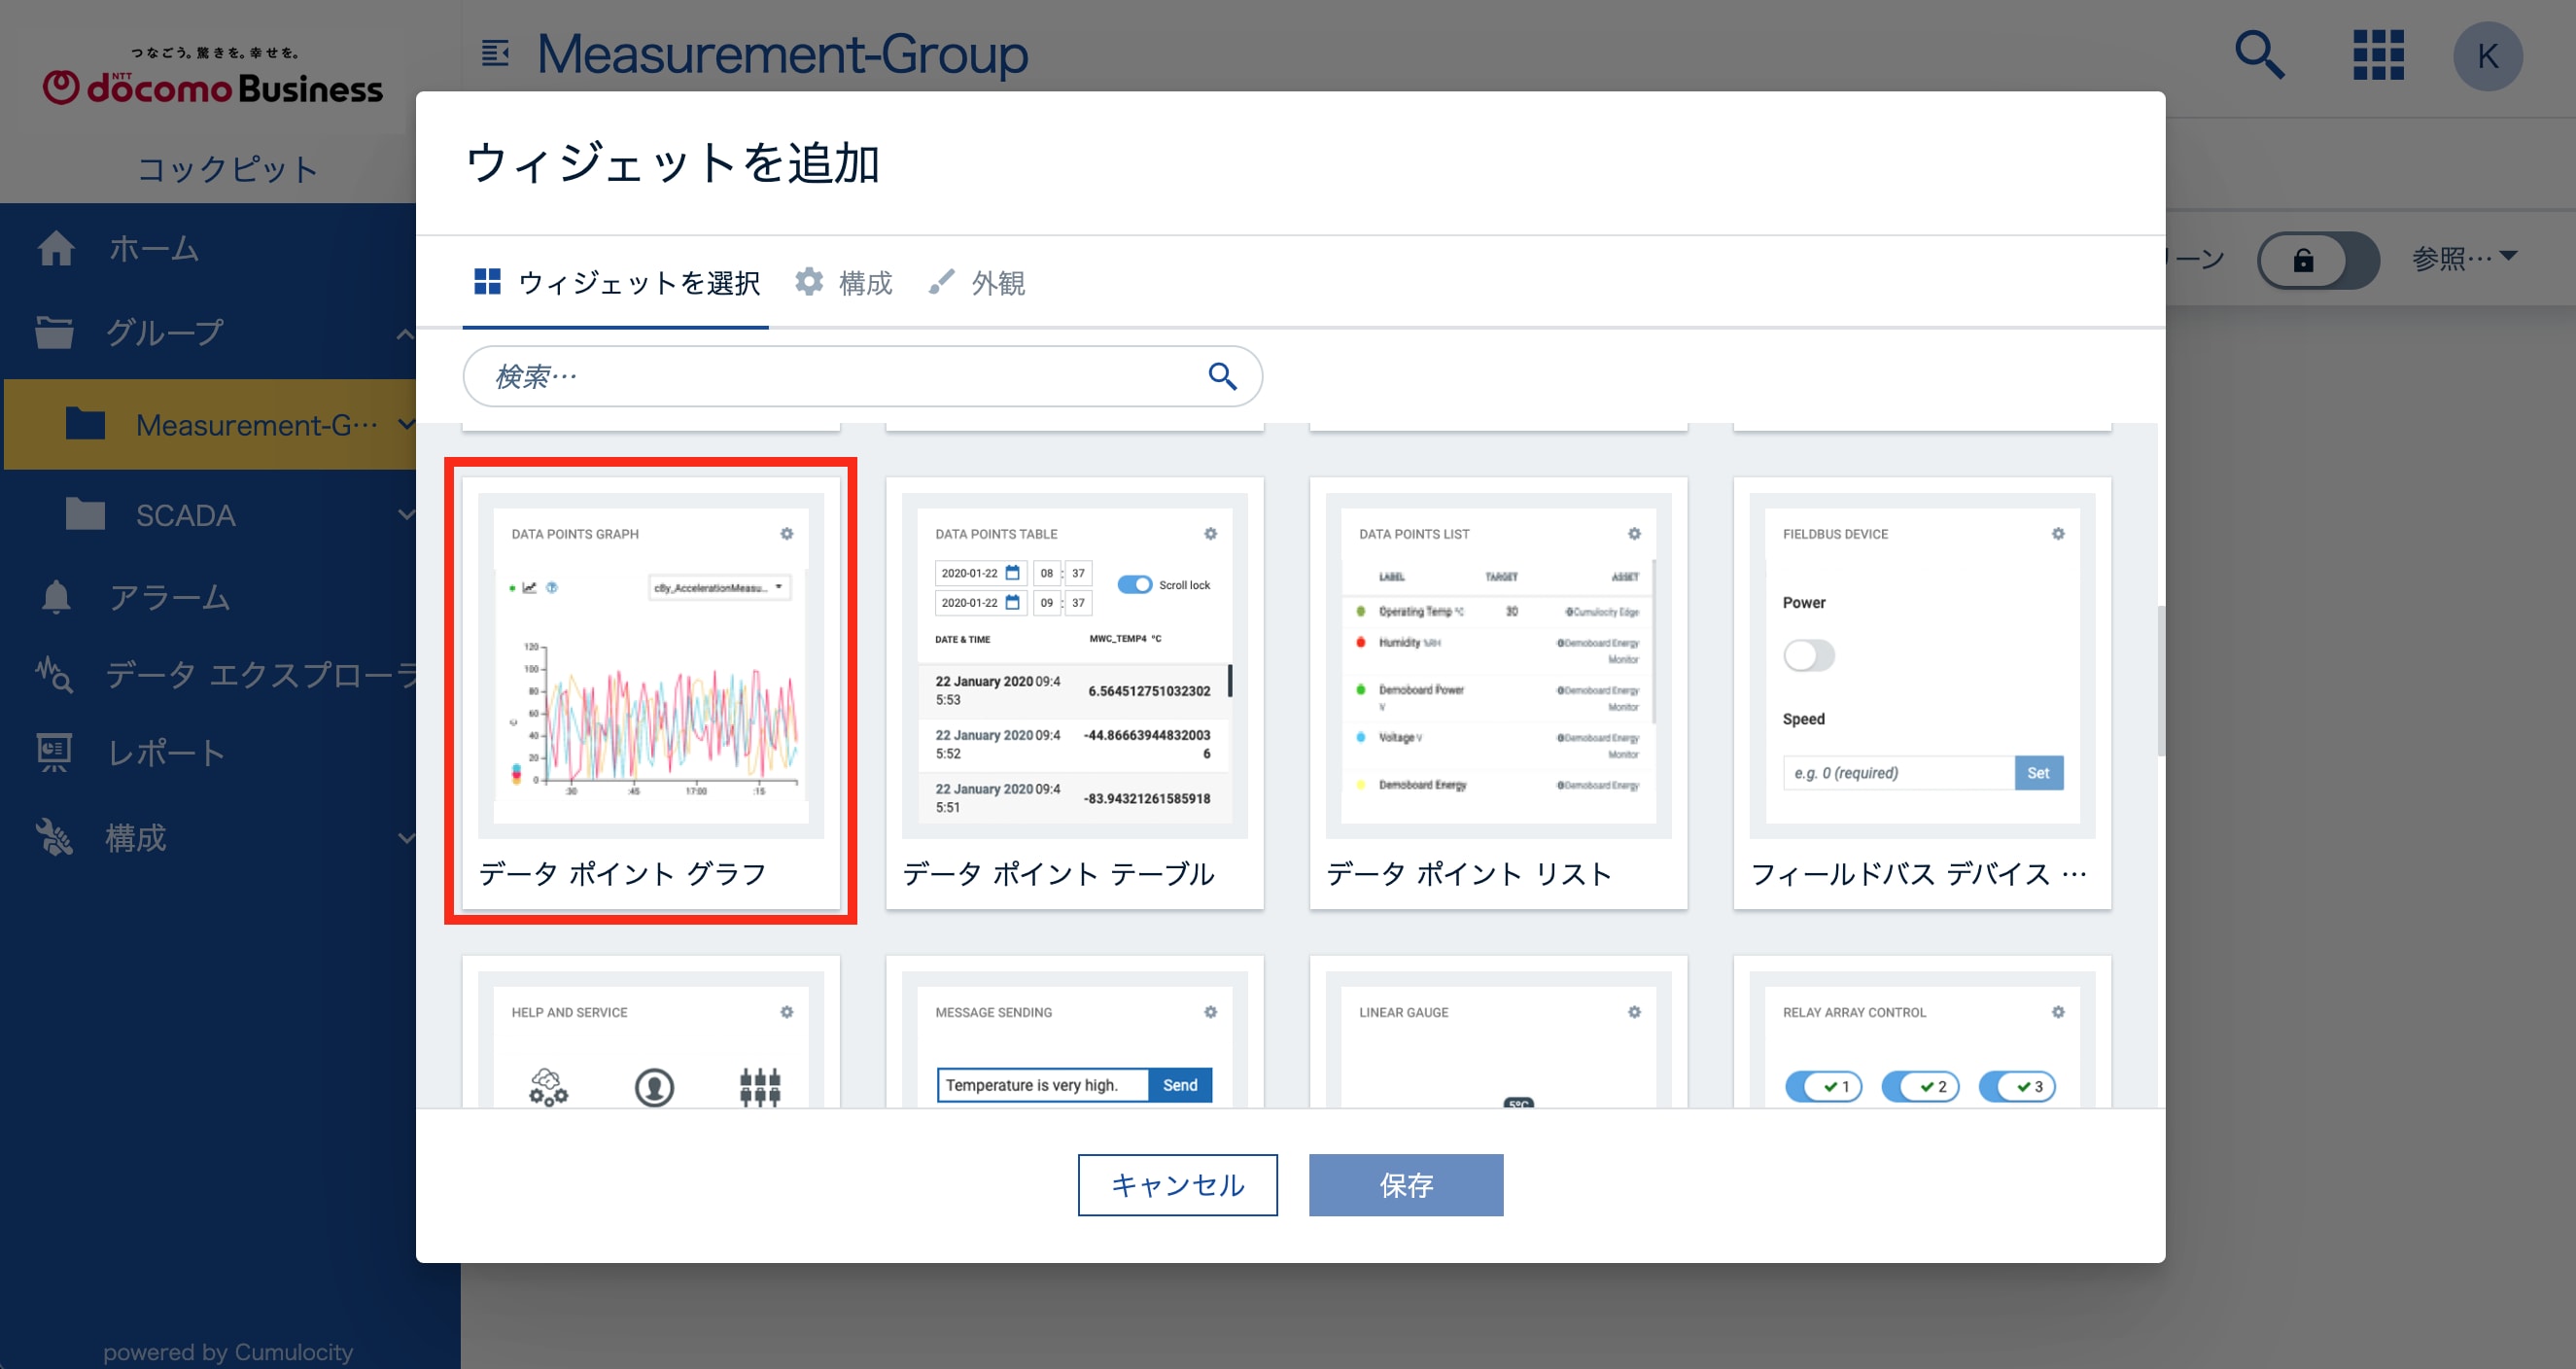Viewport: 2576px width, 1369px height.
Task: Open the 参照… dropdown in toolbar
Action: (x=2464, y=259)
